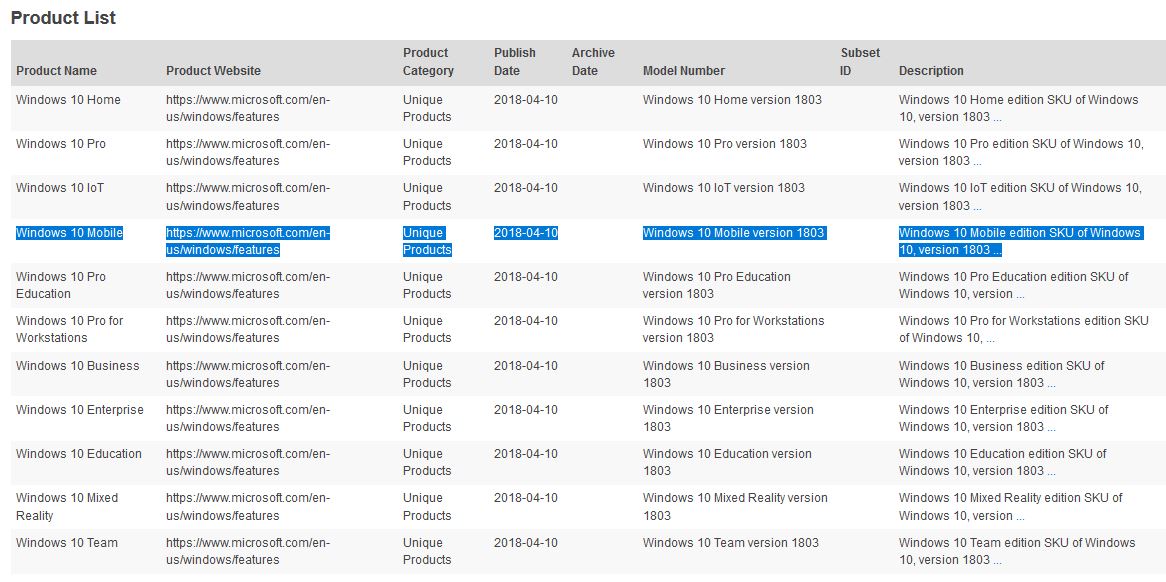Select the Description column header
1166x582 pixels.
pos(931,71)
